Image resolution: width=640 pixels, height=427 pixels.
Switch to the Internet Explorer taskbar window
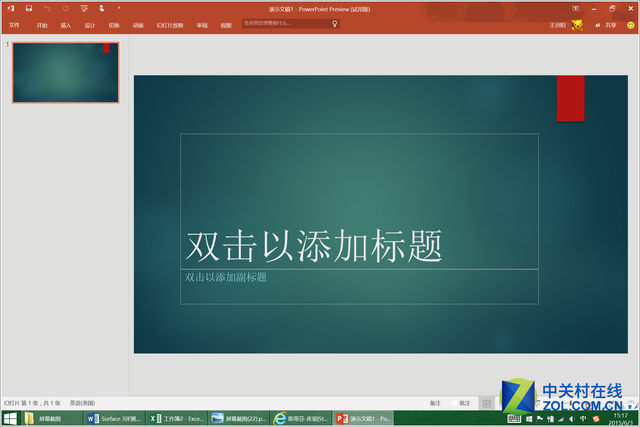click(x=302, y=419)
